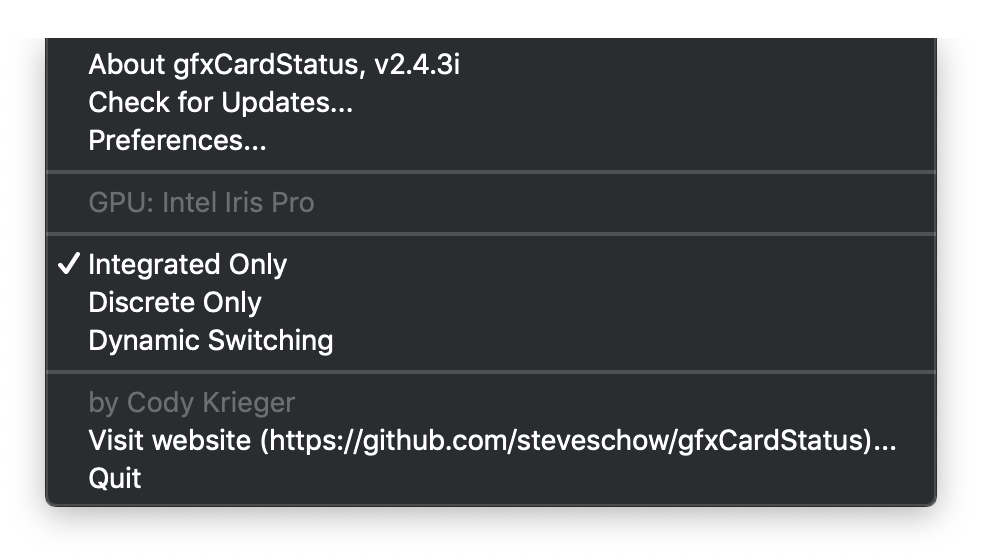Visit website on GitHub link

(x=491, y=440)
